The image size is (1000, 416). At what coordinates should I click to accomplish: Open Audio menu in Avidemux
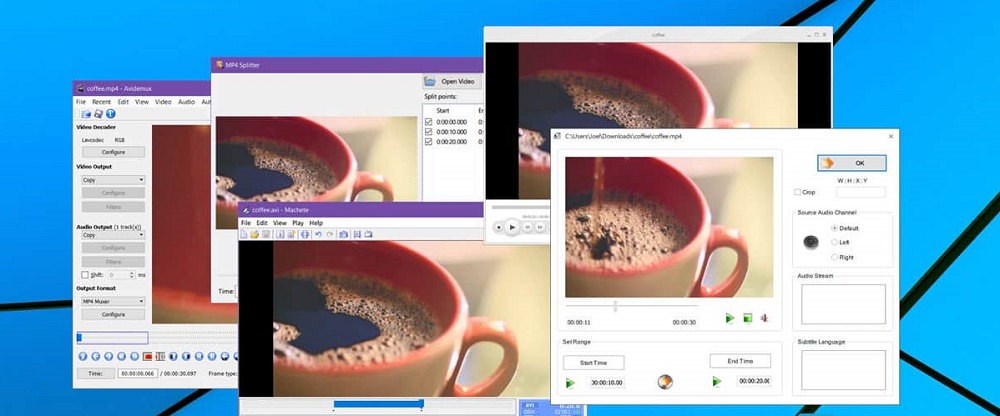[x=186, y=102]
